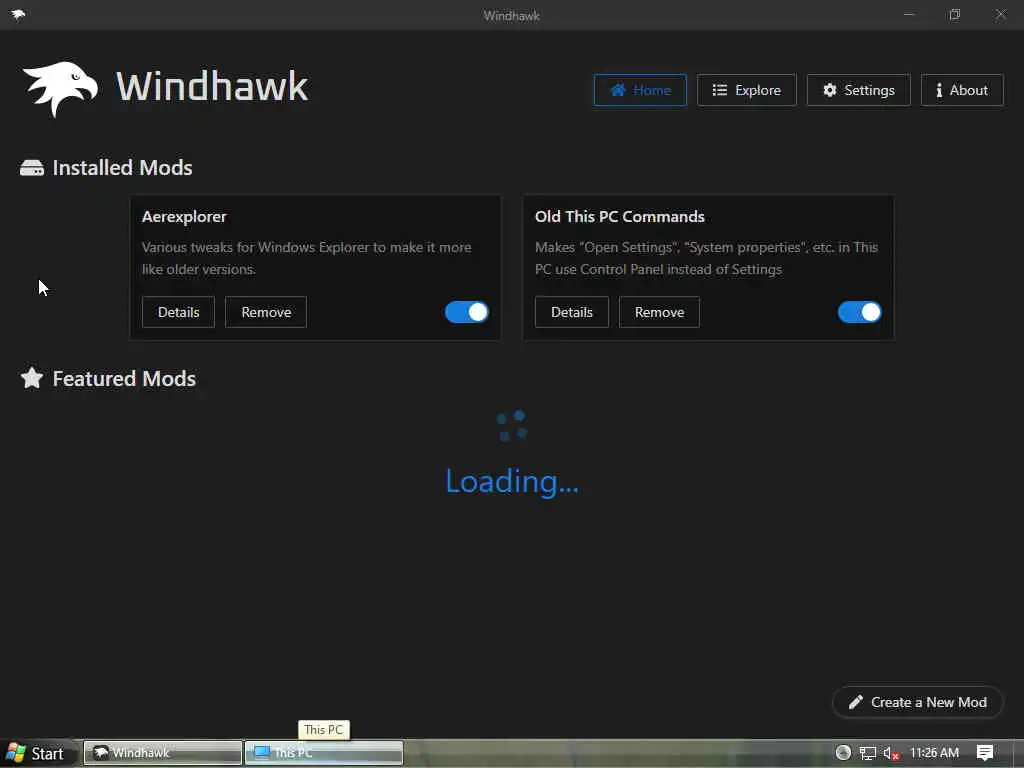This screenshot has width=1024, height=768.
Task: Disable the Old This PC Commands toggle
Action: pos(859,312)
